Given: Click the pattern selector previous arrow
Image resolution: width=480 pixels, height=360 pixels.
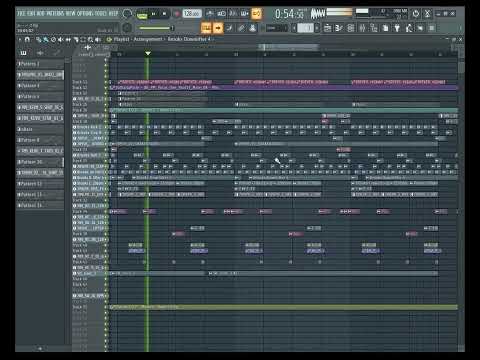Looking at the screenshot, I should (x=294, y=28).
